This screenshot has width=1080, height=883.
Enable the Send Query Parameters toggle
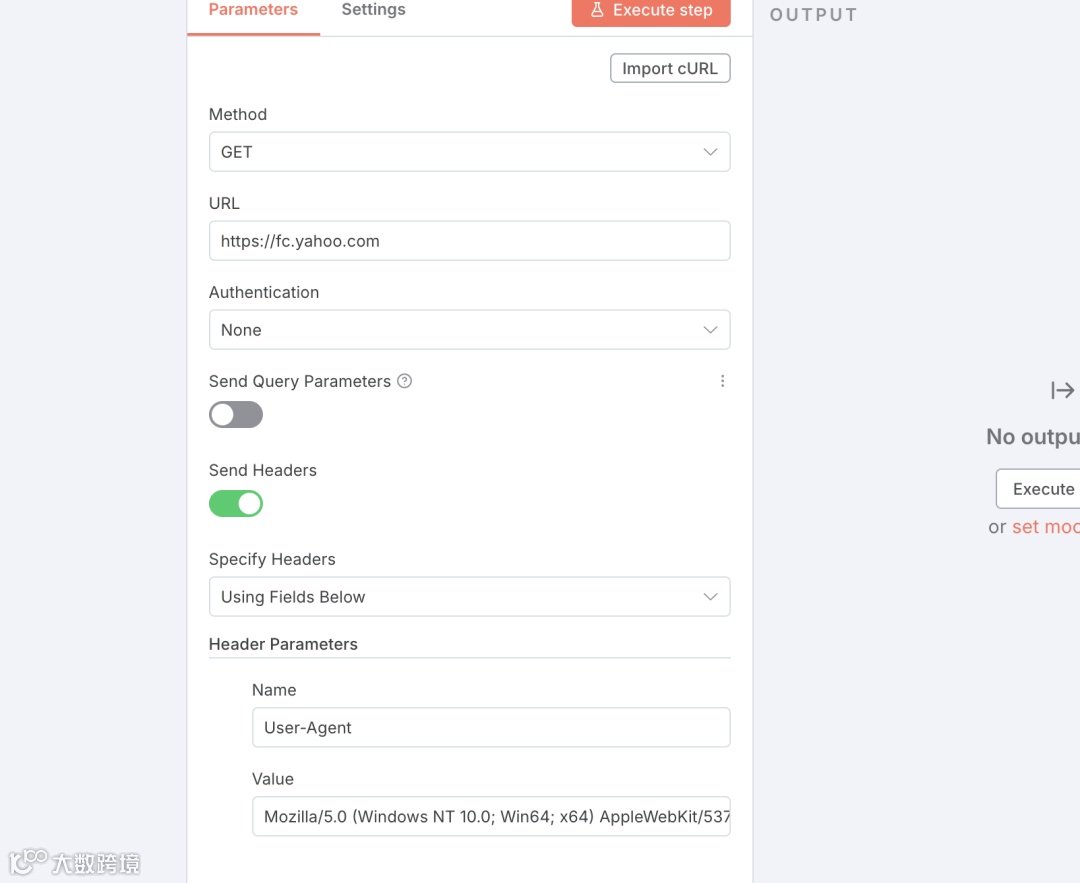(236, 415)
